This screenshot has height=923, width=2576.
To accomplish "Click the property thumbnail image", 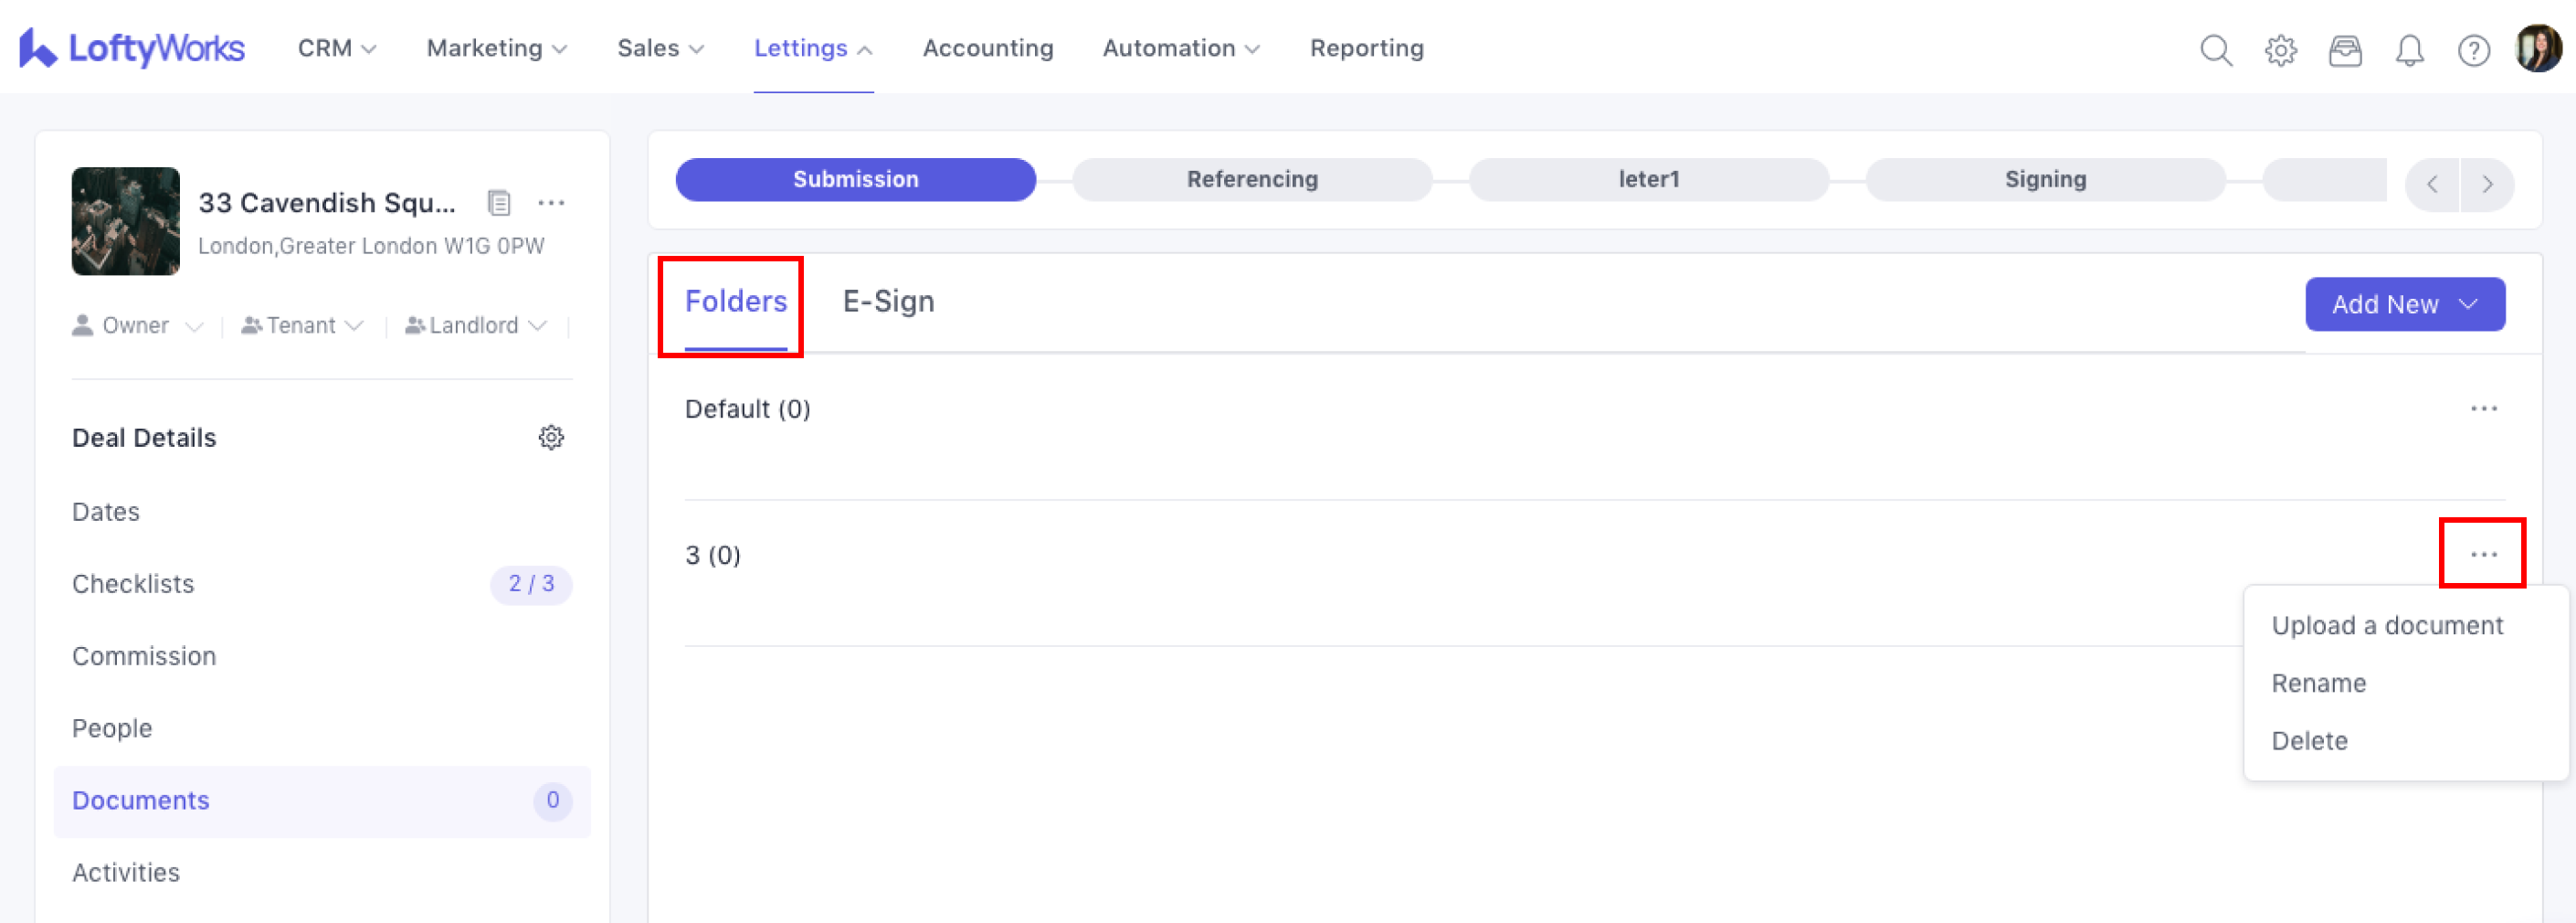I will (x=126, y=221).
